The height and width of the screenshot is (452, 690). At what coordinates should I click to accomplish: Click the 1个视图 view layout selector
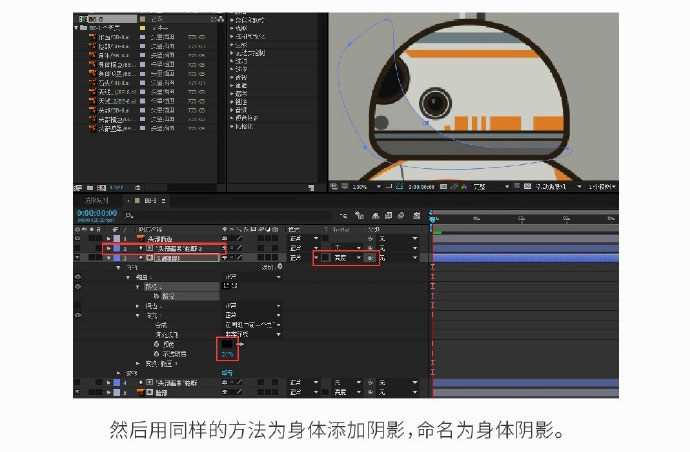point(602,187)
